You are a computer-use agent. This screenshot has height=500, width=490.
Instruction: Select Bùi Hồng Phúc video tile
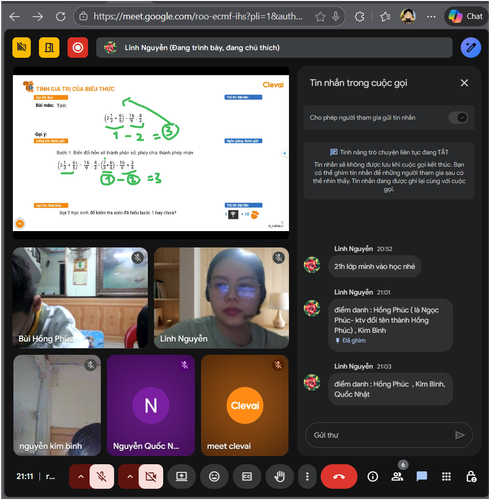(80, 298)
